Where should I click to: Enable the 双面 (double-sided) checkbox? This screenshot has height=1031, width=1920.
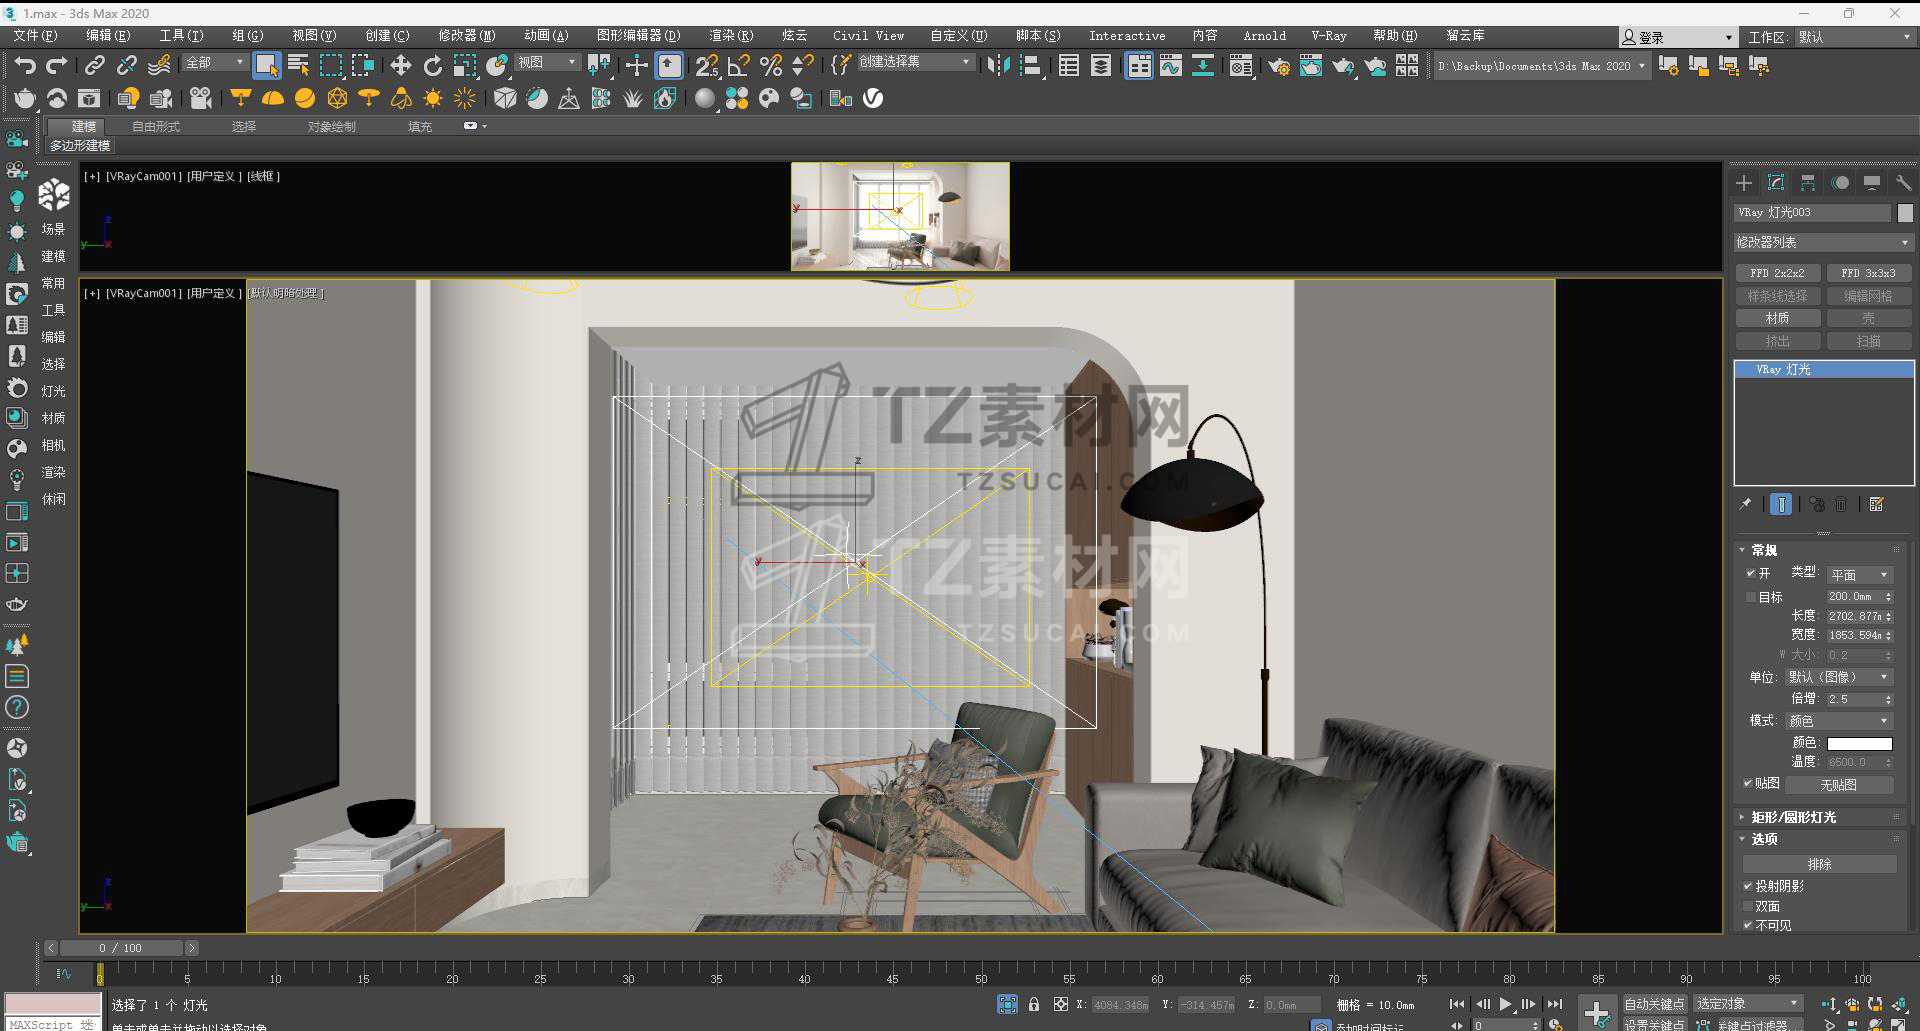(1748, 906)
